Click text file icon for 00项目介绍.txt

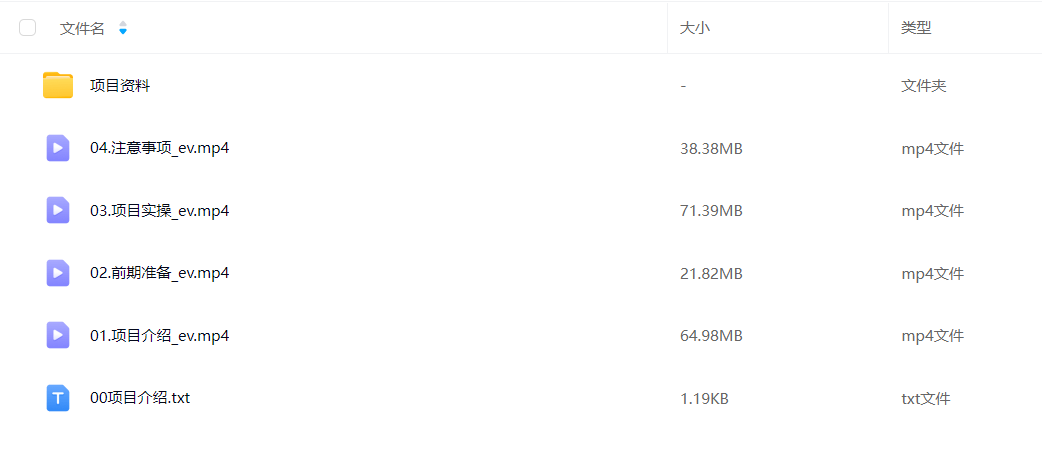click(x=58, y=398)
